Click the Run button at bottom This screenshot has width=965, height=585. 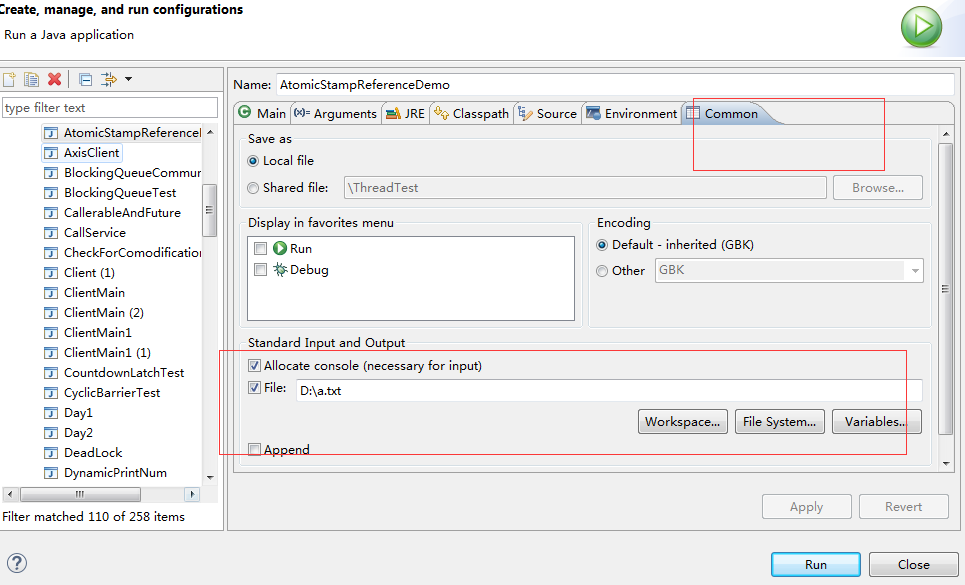(815, 564)
